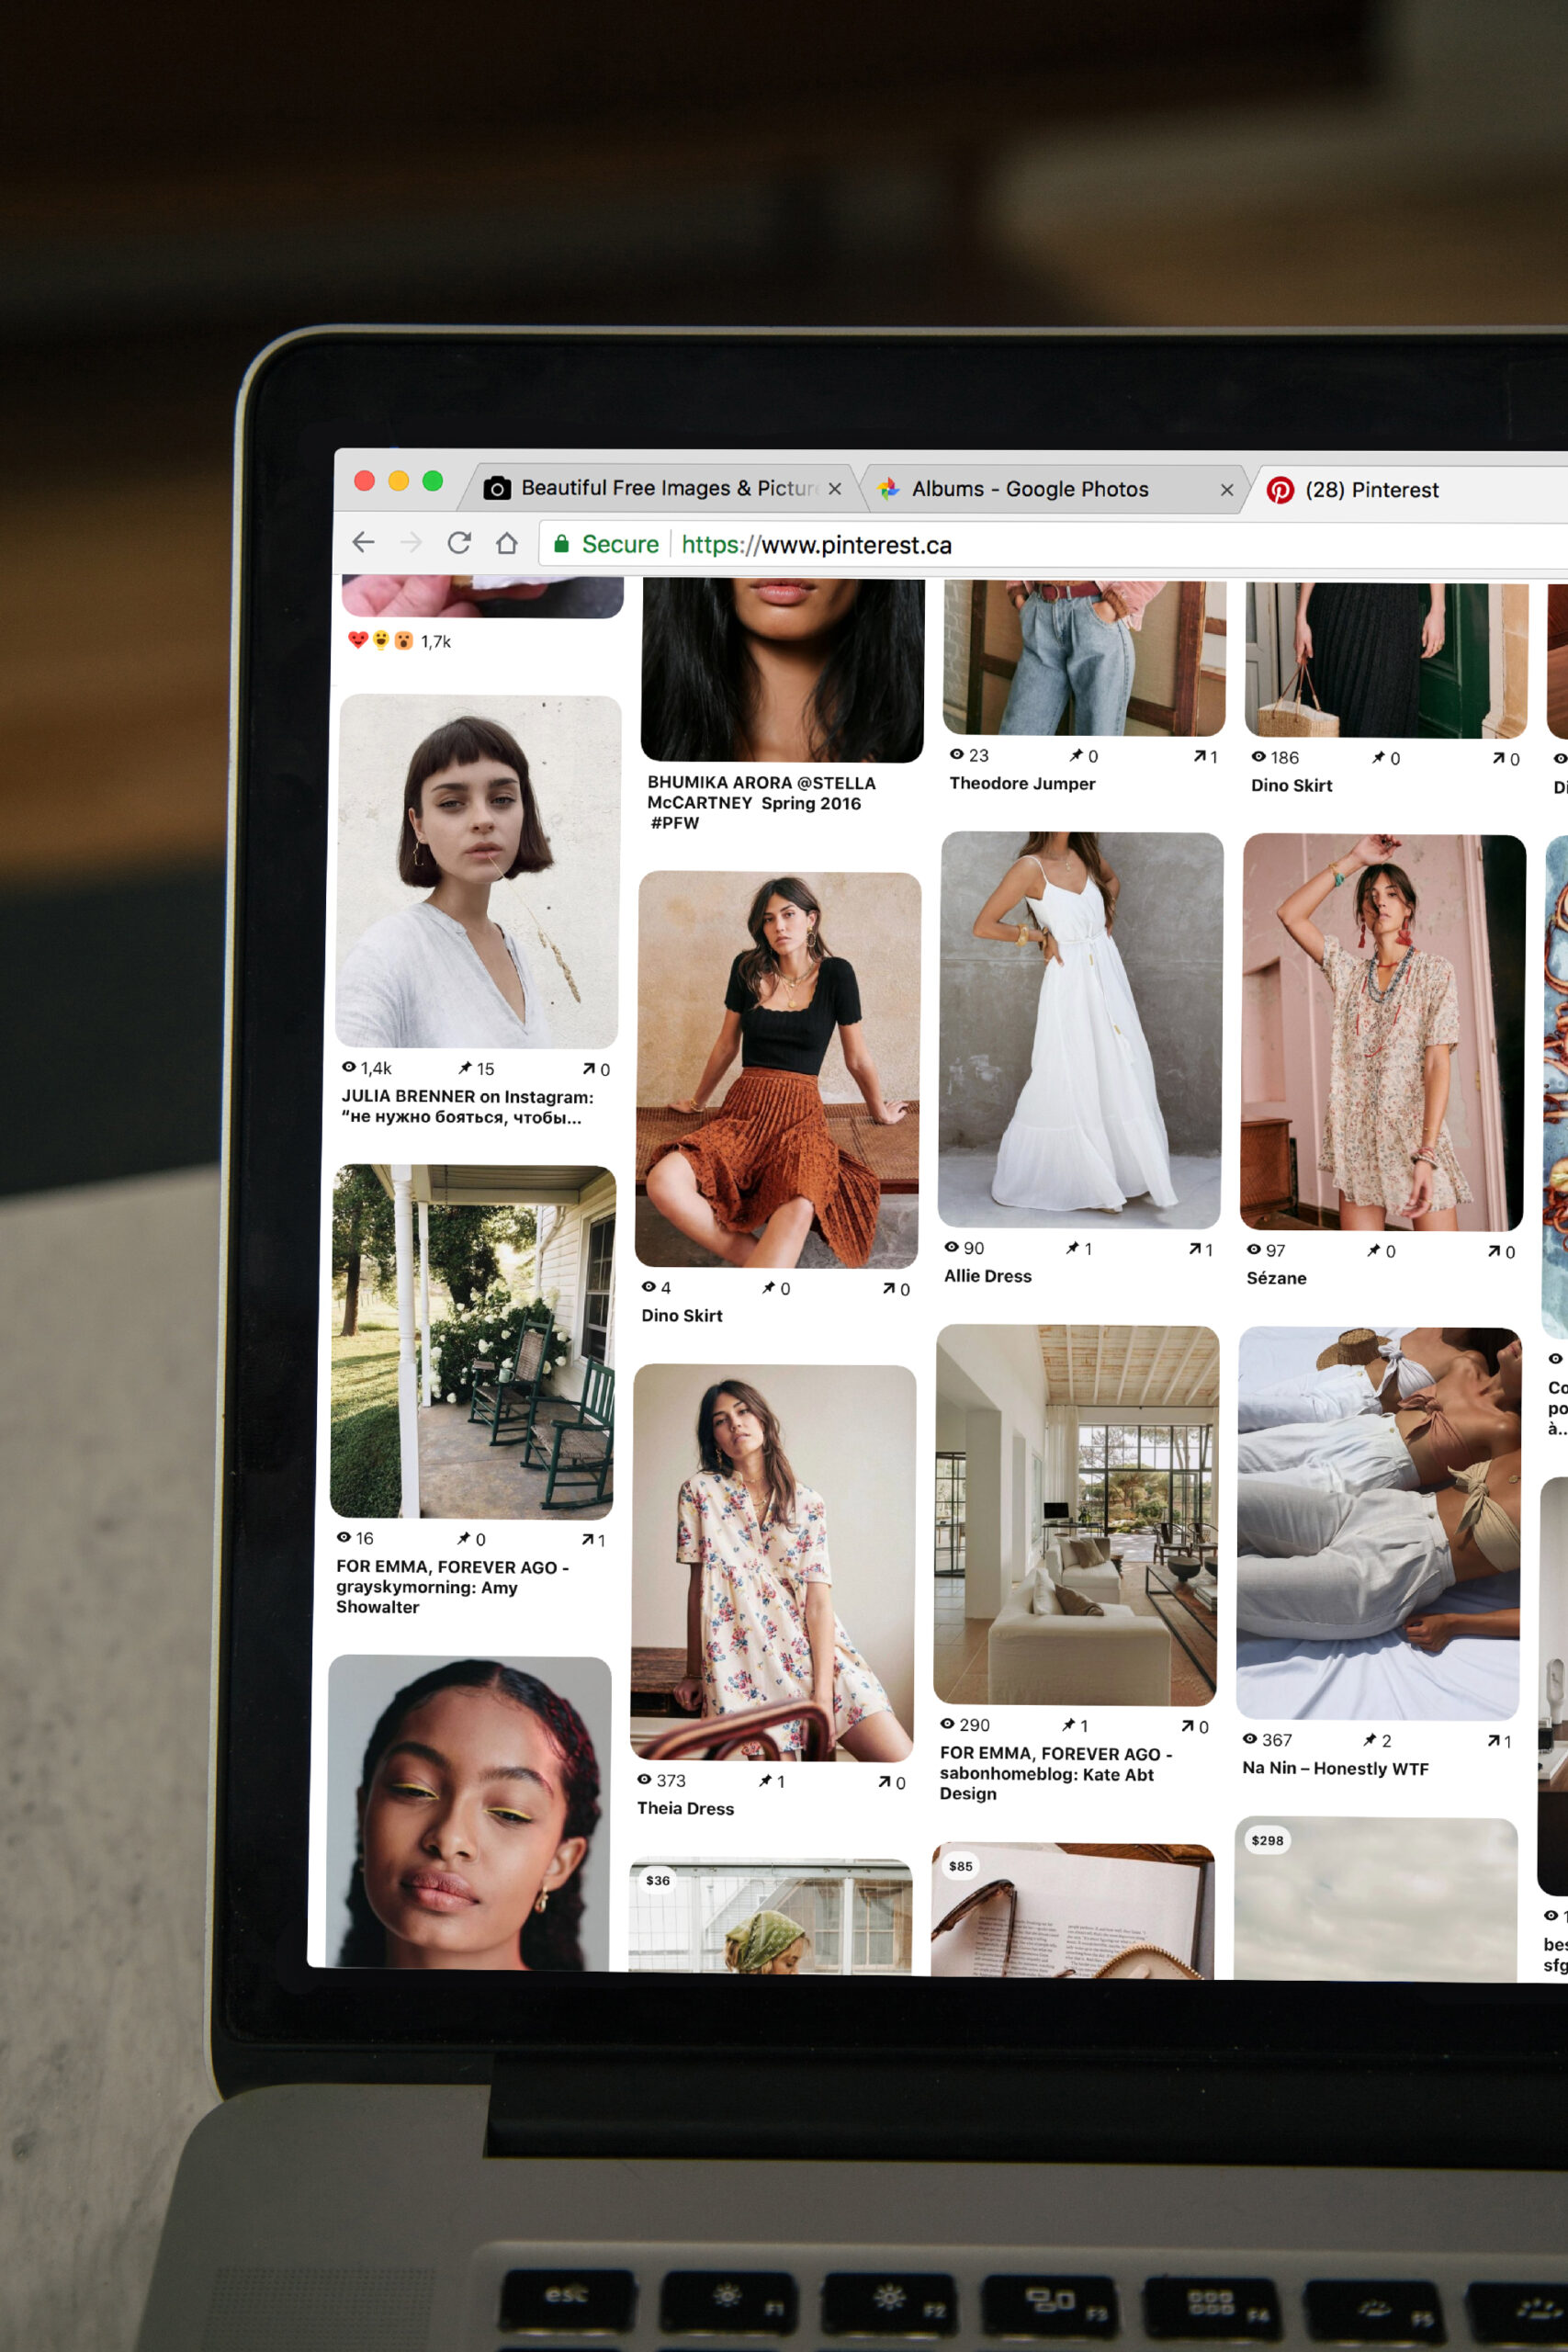Open the Theia Dress pin title
Image resolution: width=1568 pixels, height=2352 pixels.
point(685,1808)
